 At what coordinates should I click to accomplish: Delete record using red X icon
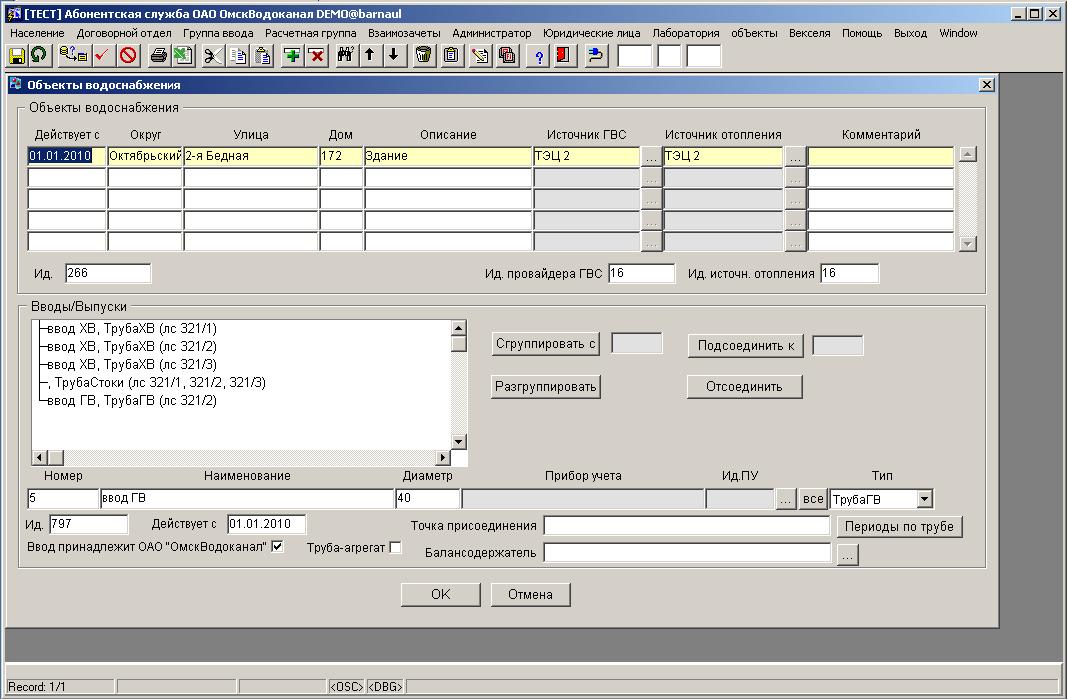coord(316,56)
